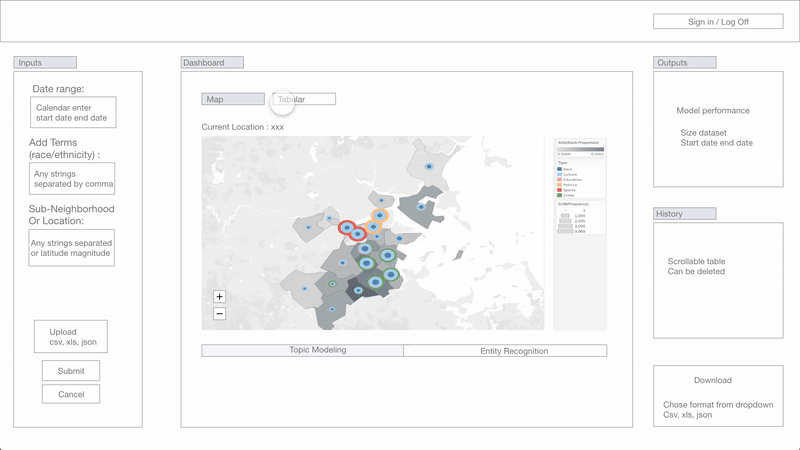Click the Culture light-blue legend swatch
This screenshot has width=800, height=450.
pyautogui.click(x=559, y=174)
